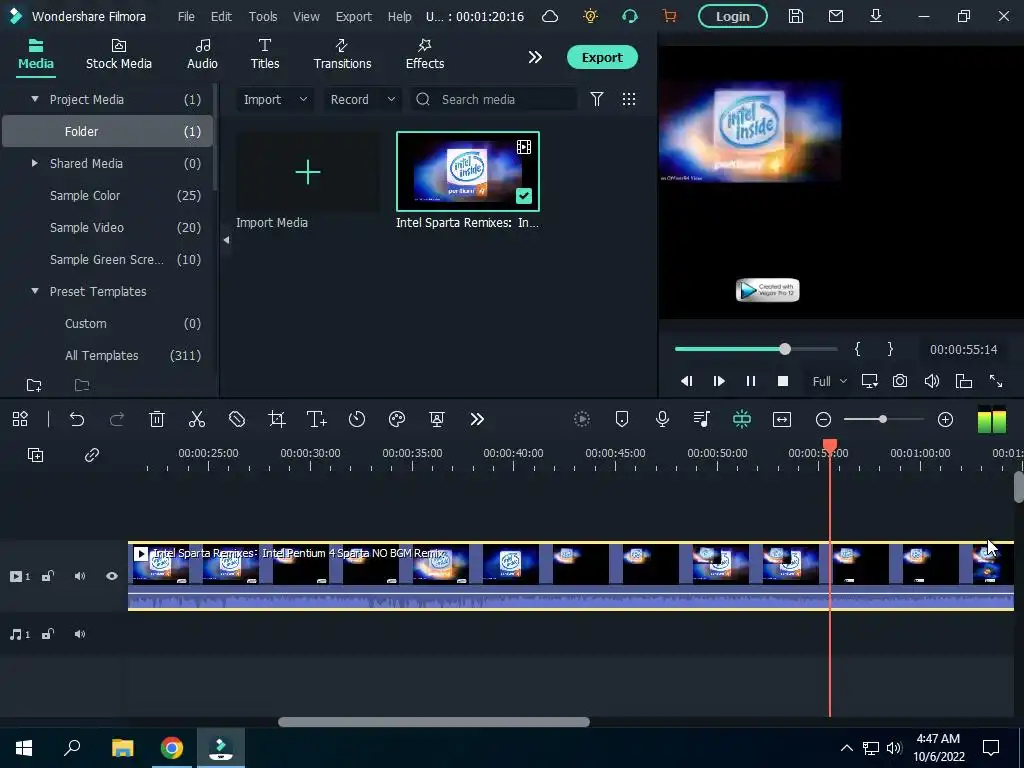Screen dimensions: 1024x768
Task: Open cloud storage icon
Action: (x=551, y=16)
